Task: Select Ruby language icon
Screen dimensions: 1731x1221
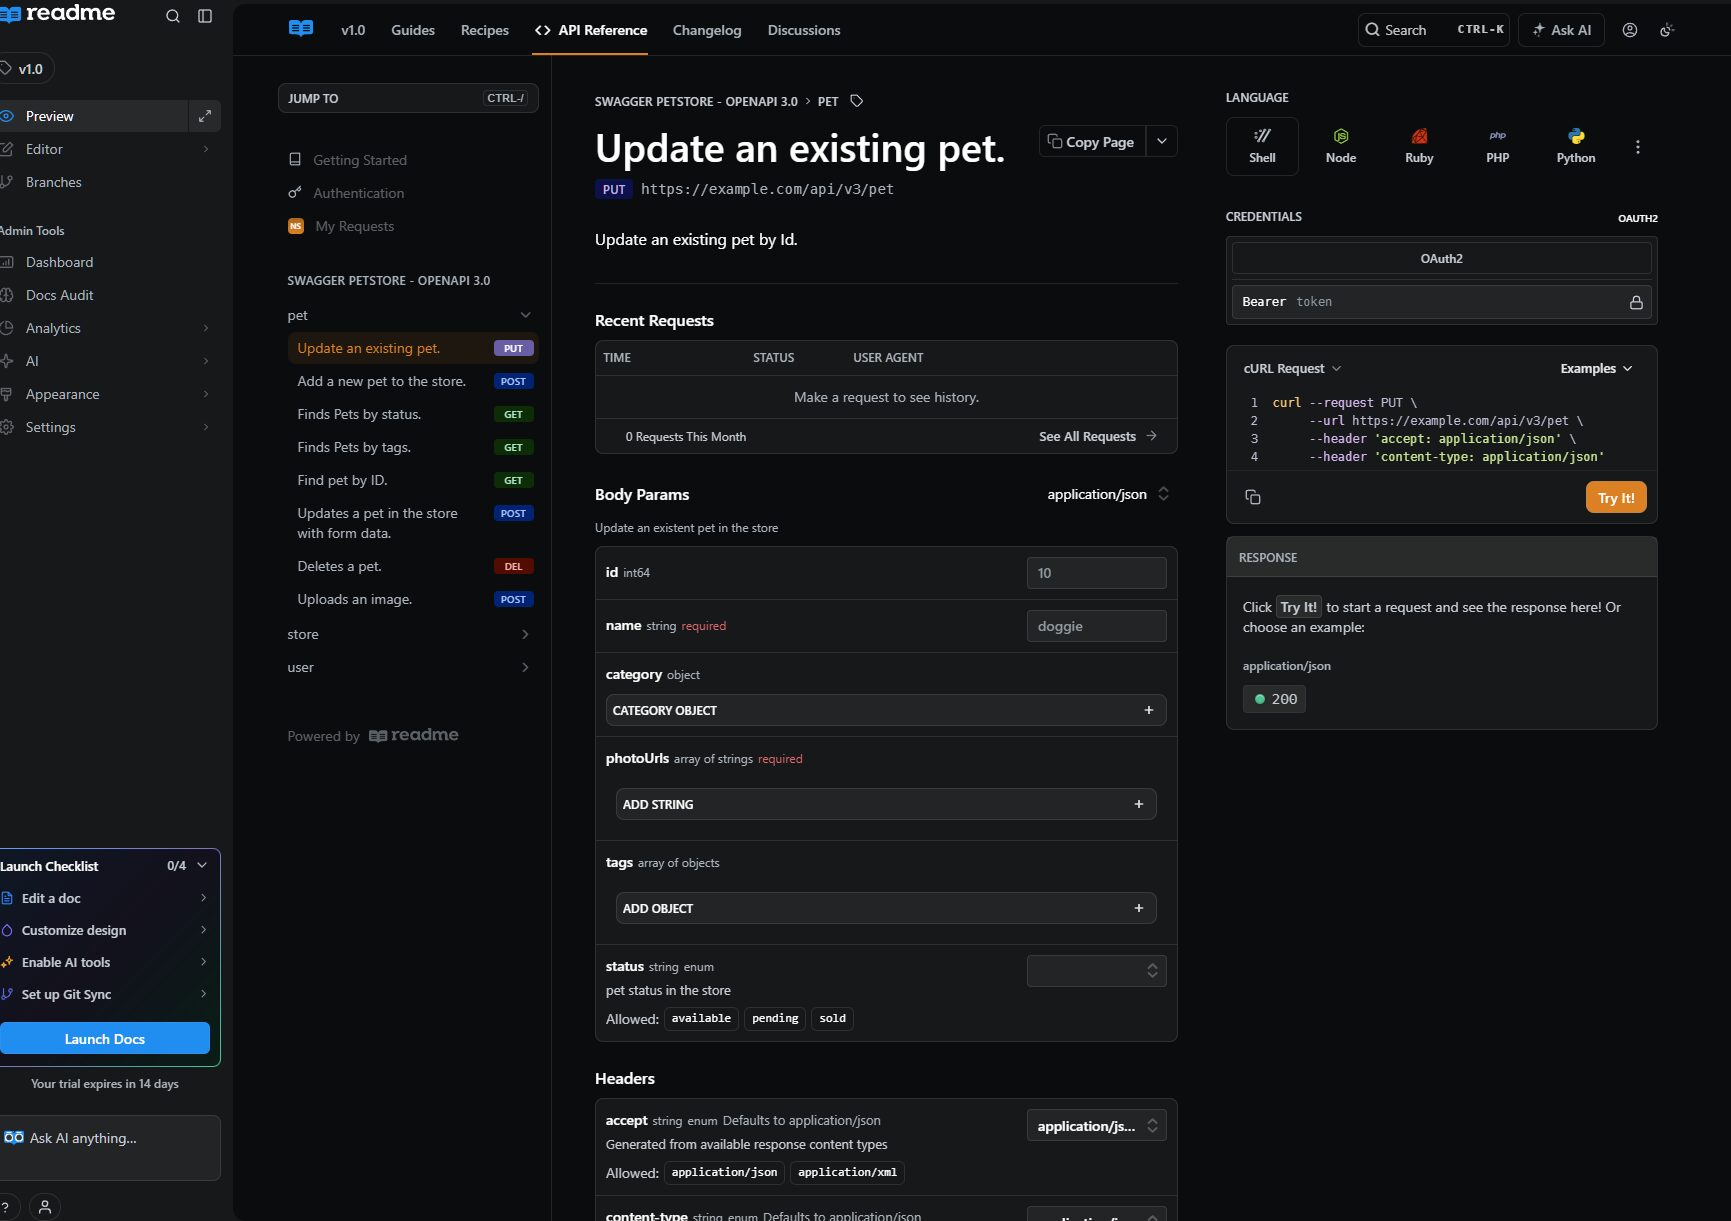Action: tap(1419, 146)
